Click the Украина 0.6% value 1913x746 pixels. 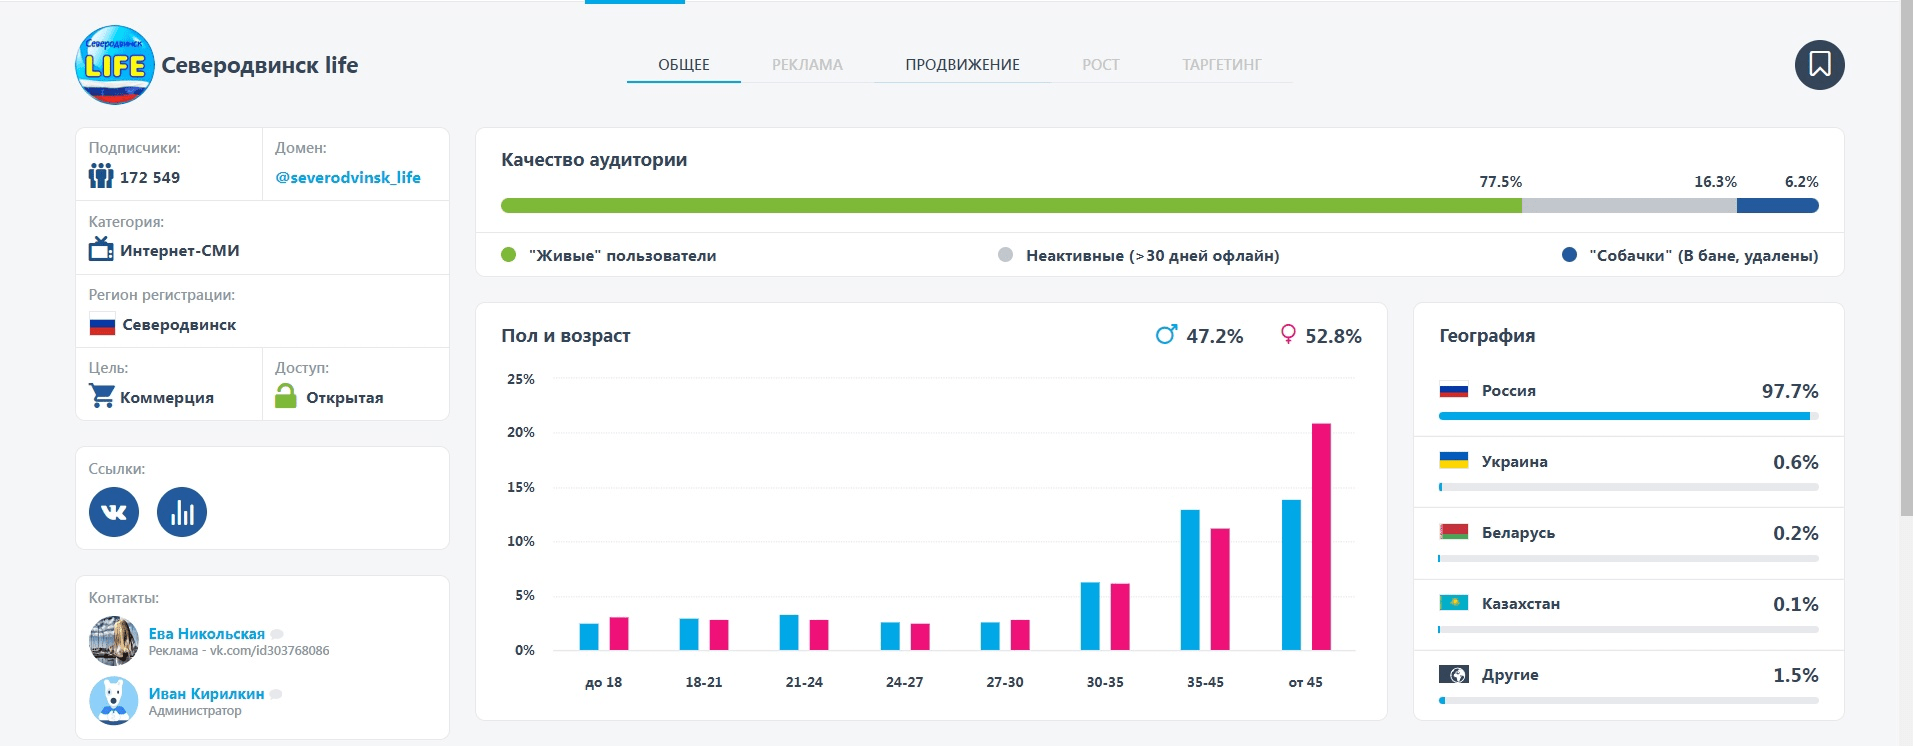click(1795, 462)
